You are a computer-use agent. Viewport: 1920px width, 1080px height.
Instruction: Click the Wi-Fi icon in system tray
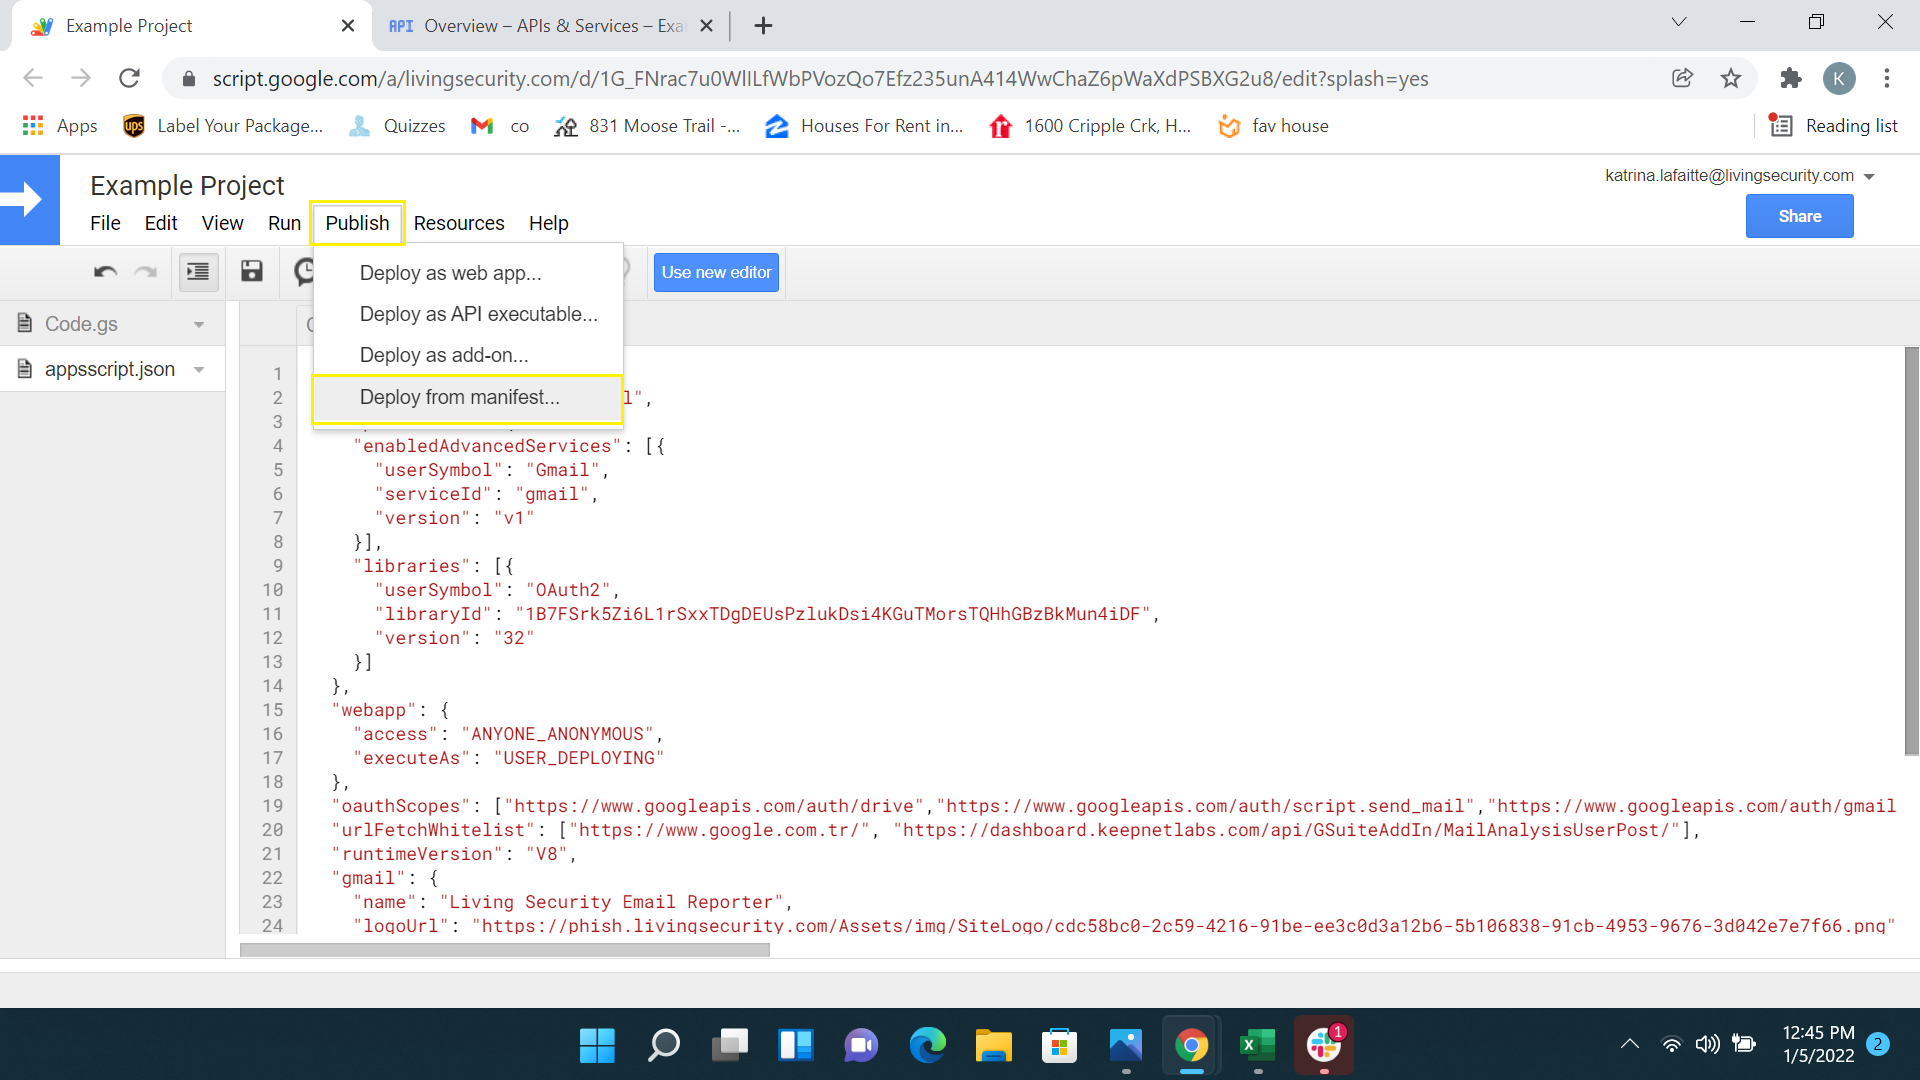(1672, 1045)
